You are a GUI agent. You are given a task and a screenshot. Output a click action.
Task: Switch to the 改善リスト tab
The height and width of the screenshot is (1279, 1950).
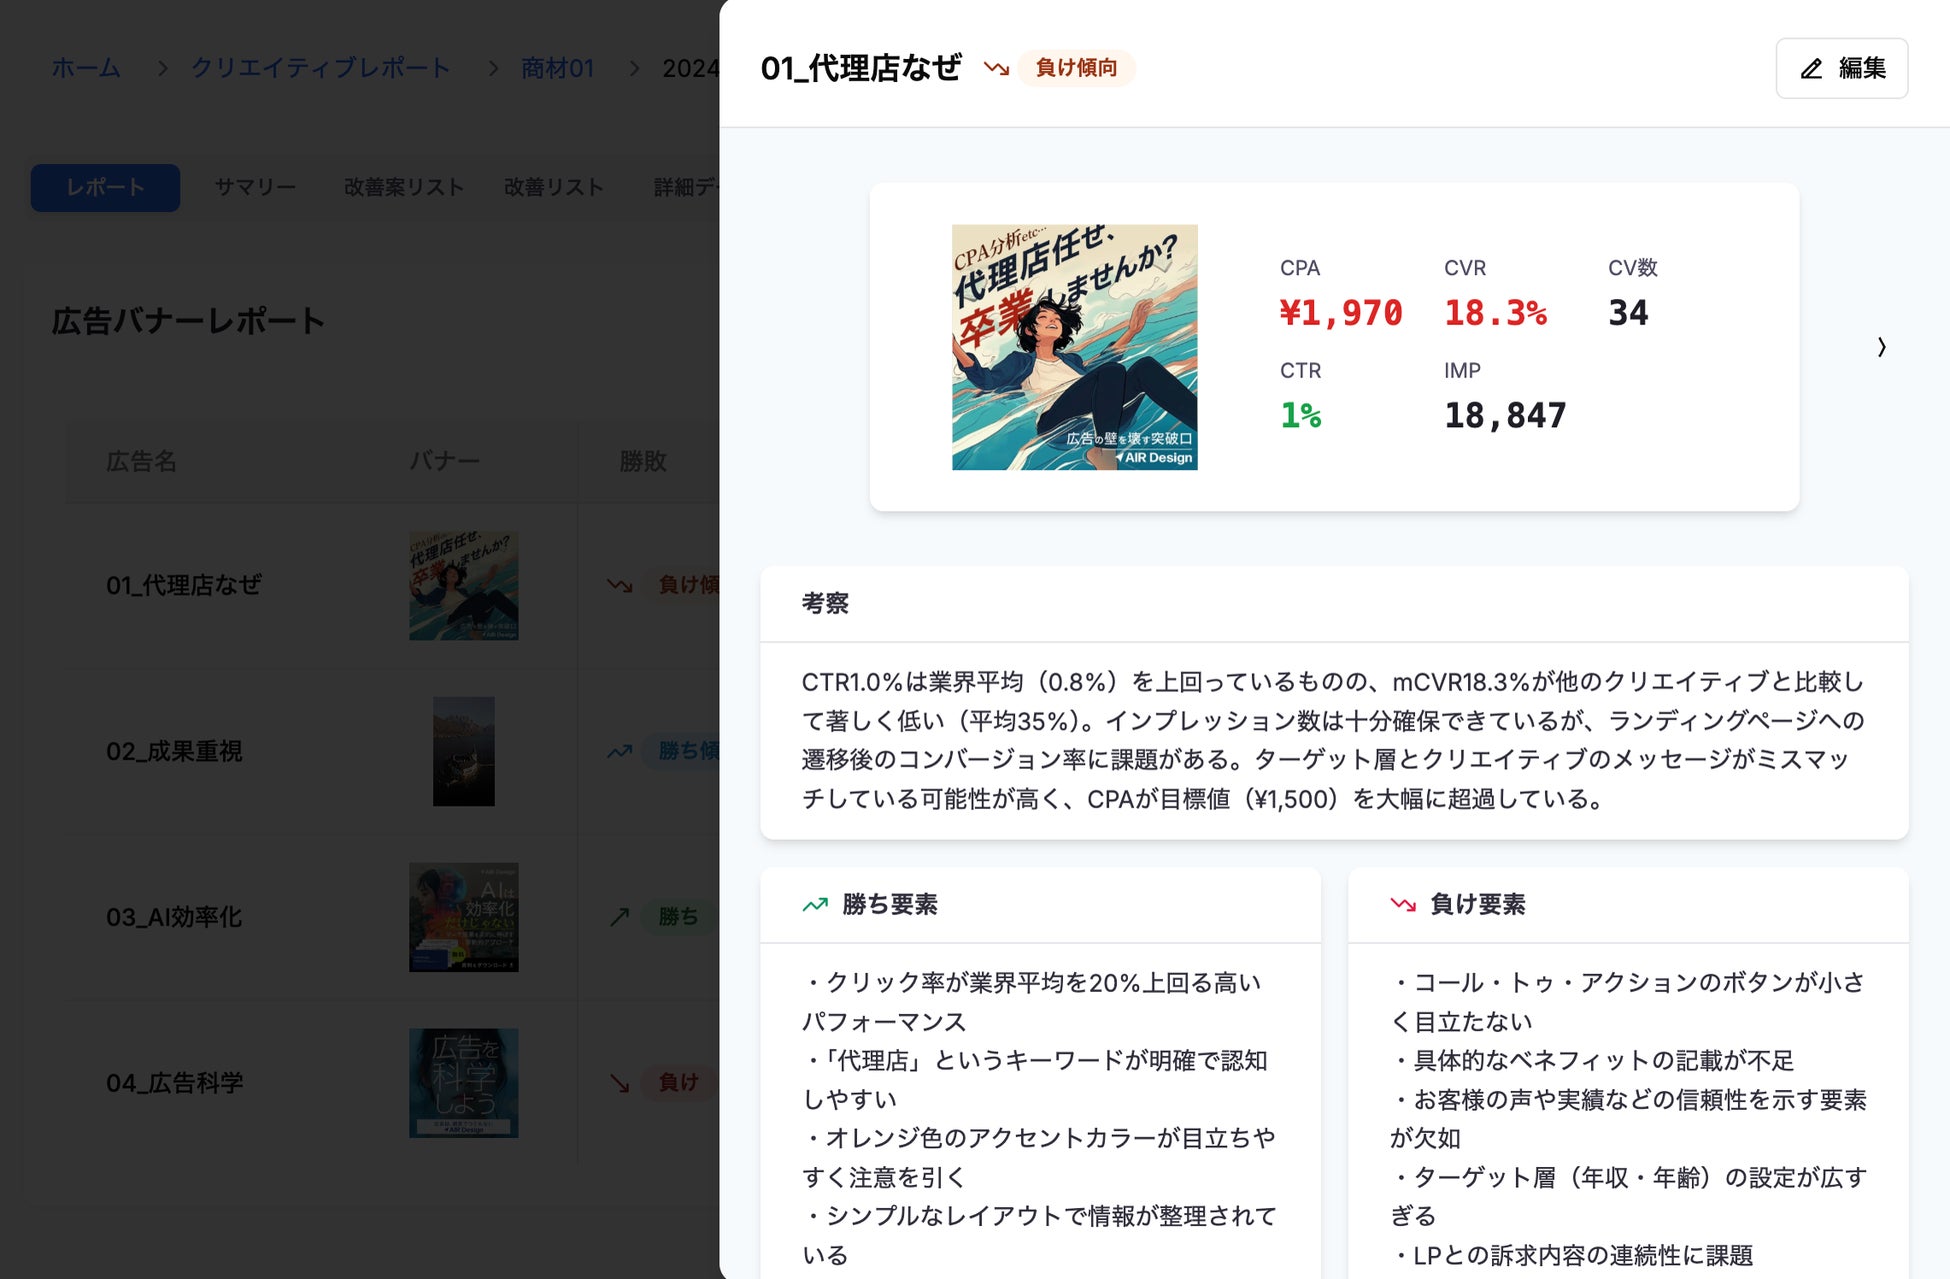coord(554,187)
